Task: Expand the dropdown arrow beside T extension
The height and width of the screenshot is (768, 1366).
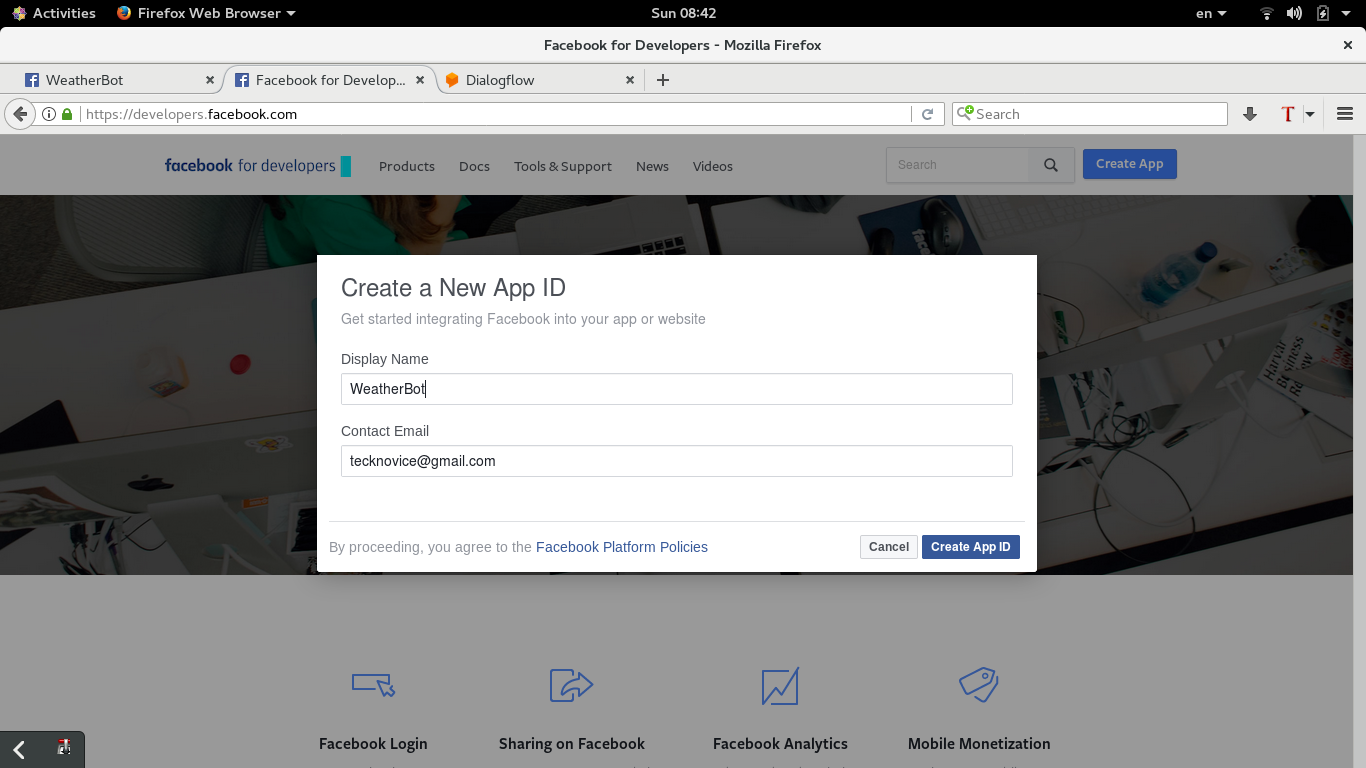Action: tap(1309, 114)
